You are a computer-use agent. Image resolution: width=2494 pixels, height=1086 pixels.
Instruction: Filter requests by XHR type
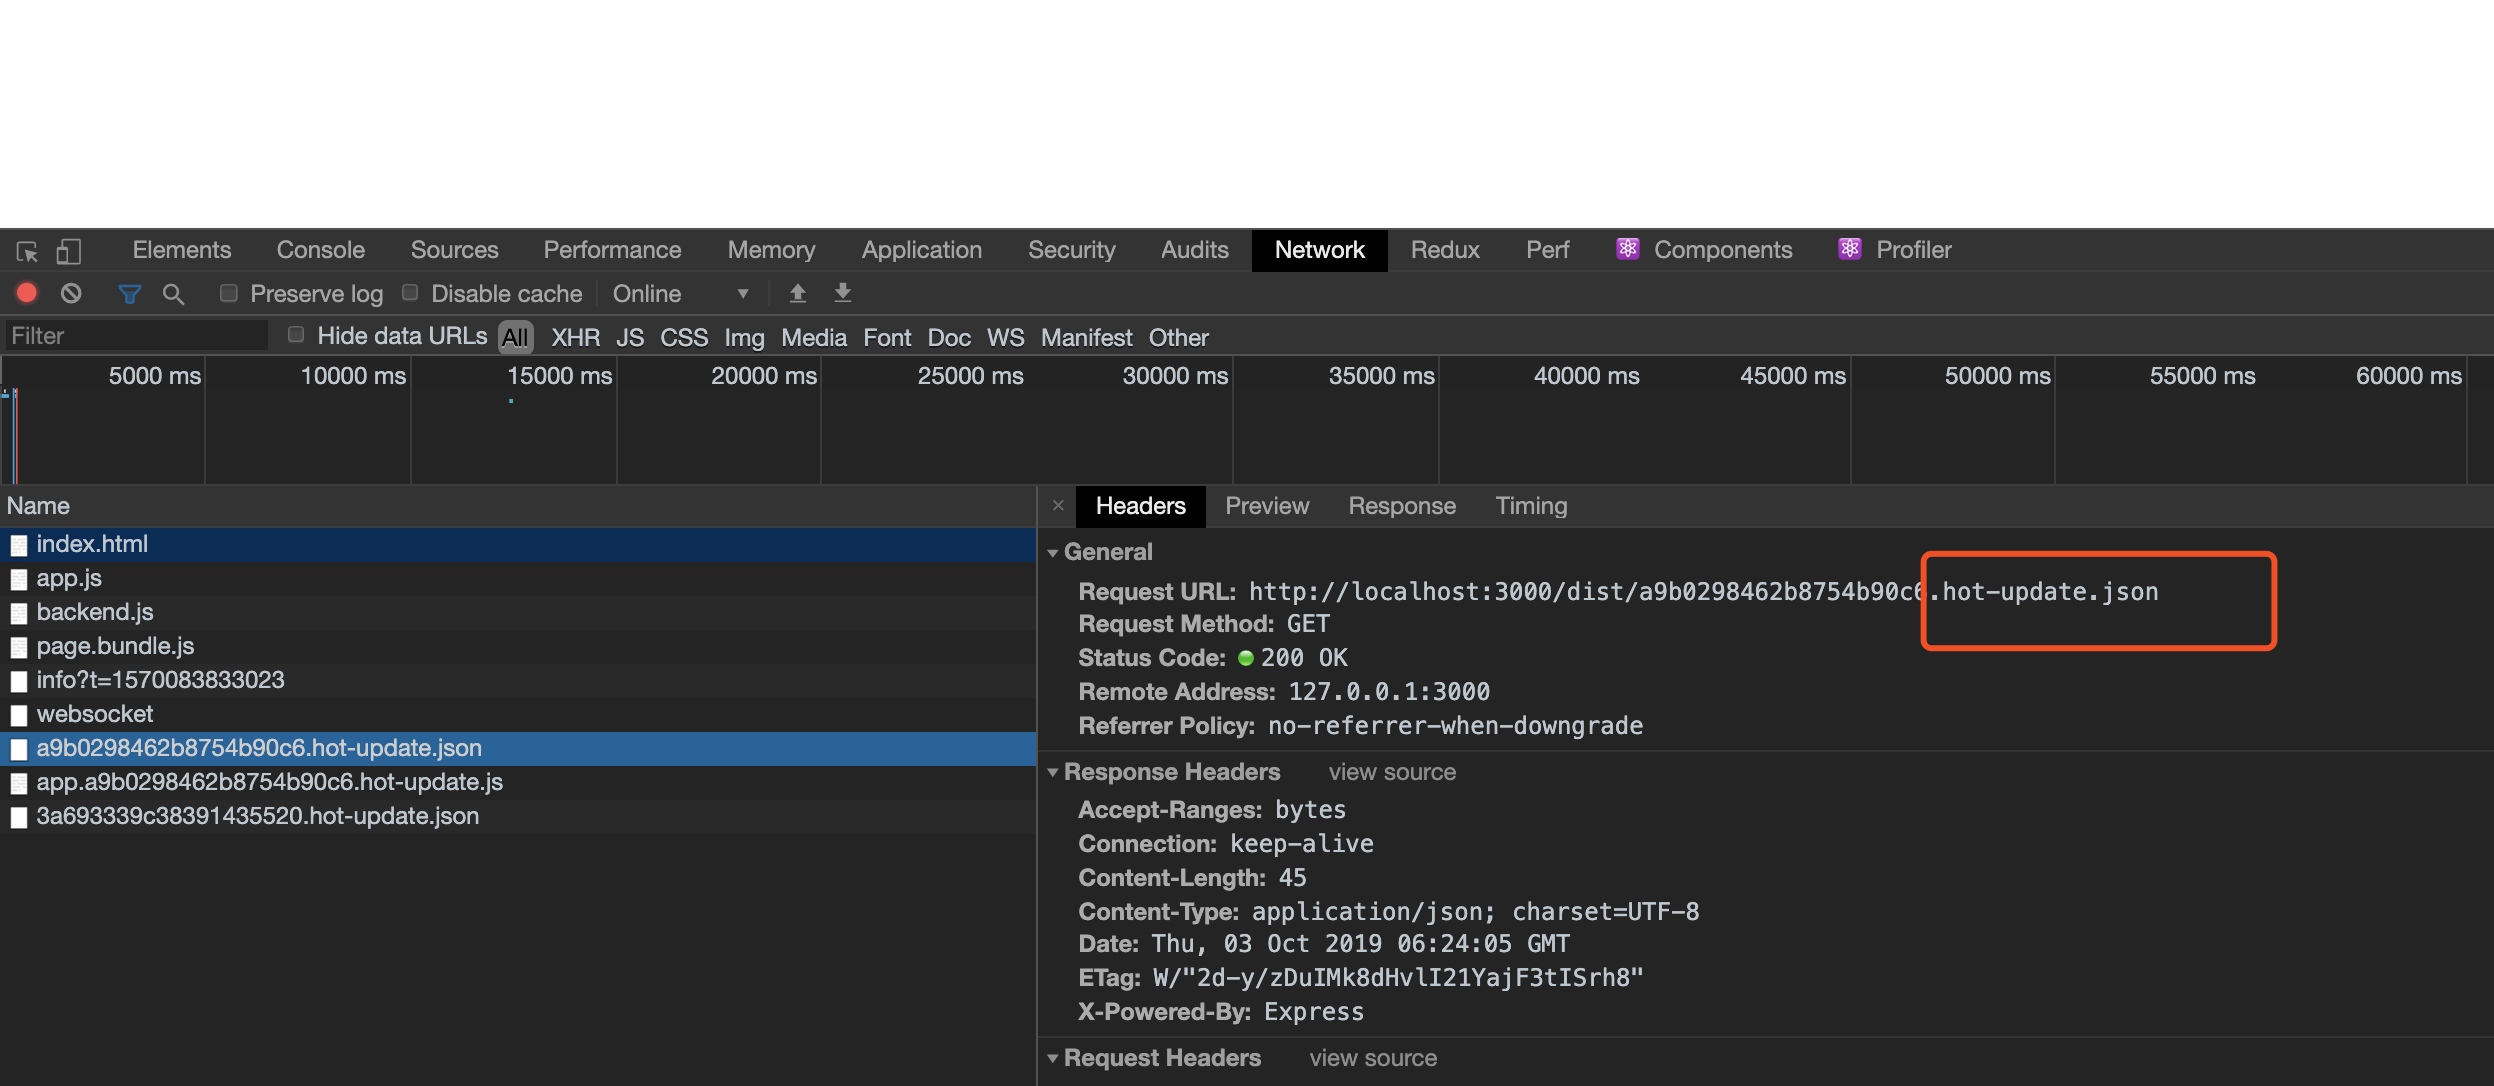575,338
